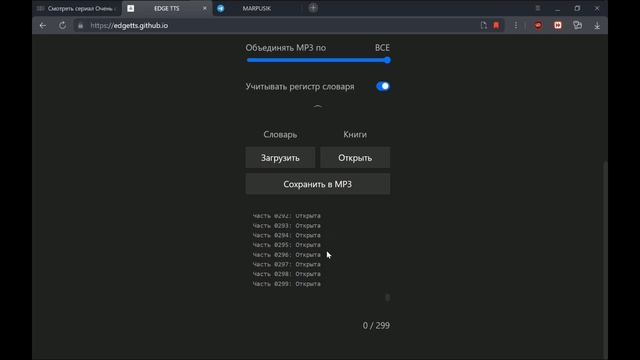Switch to the Смотреть сериал tab
Screen dimensions: 640x360
[x=78, y=8]
